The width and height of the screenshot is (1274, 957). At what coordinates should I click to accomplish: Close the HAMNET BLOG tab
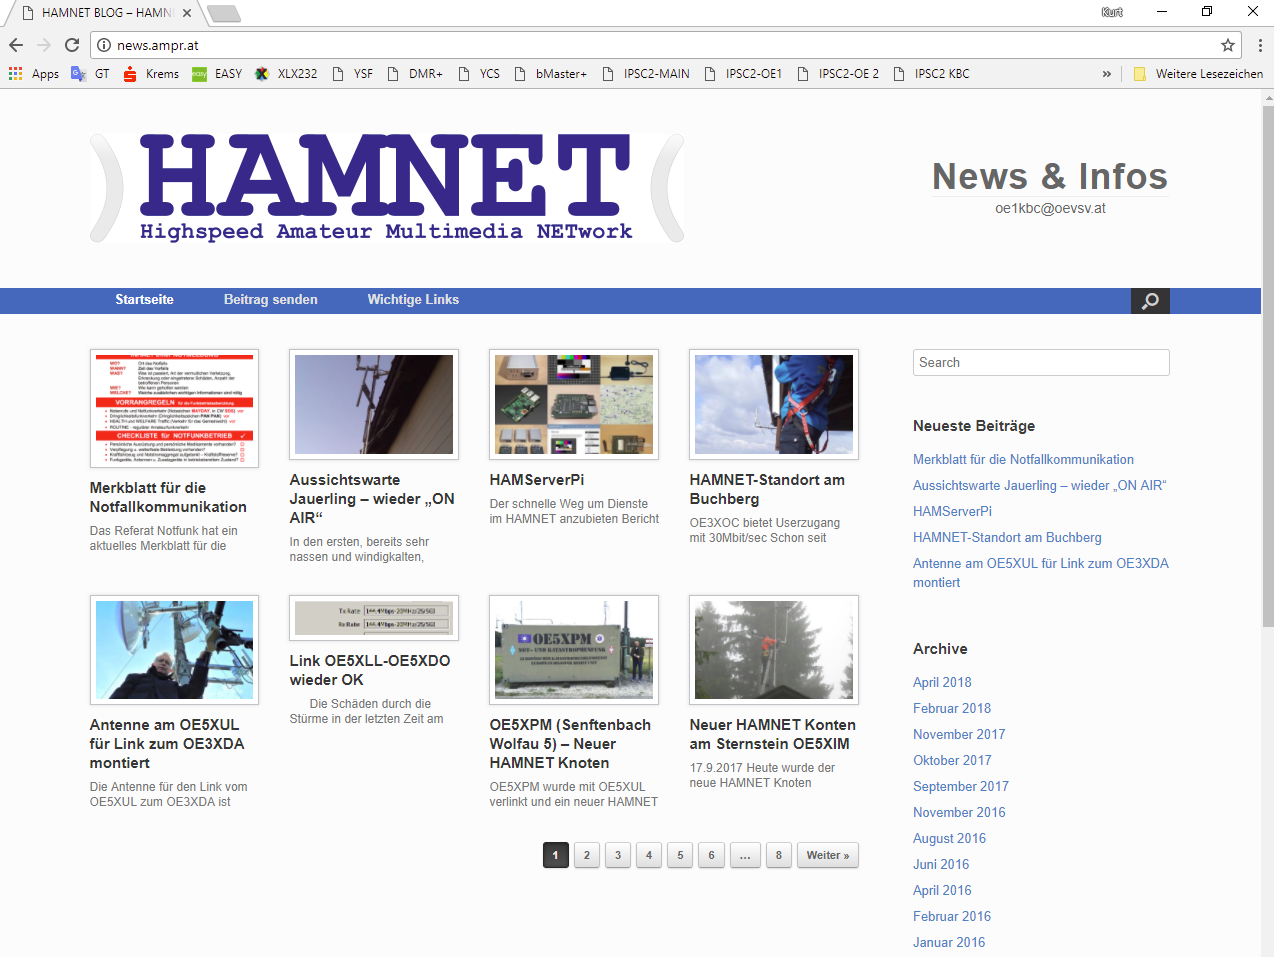187,13
